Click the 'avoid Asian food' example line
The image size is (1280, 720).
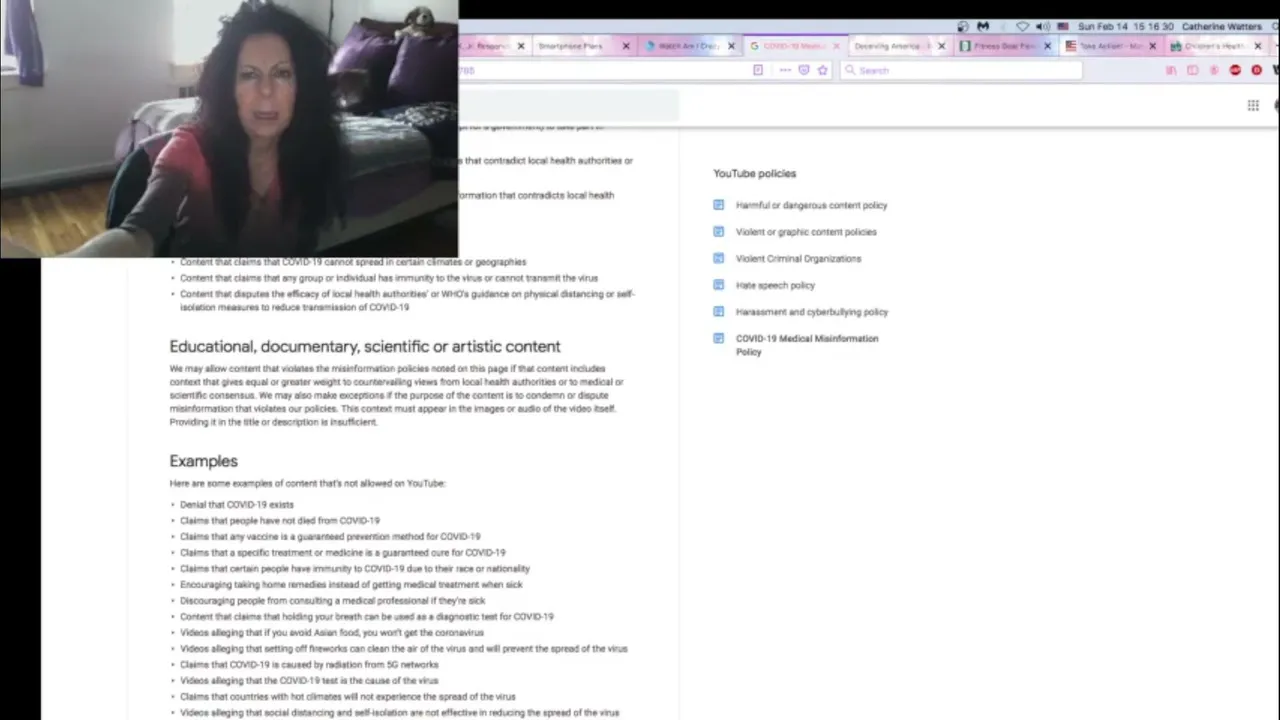(332, 633)
